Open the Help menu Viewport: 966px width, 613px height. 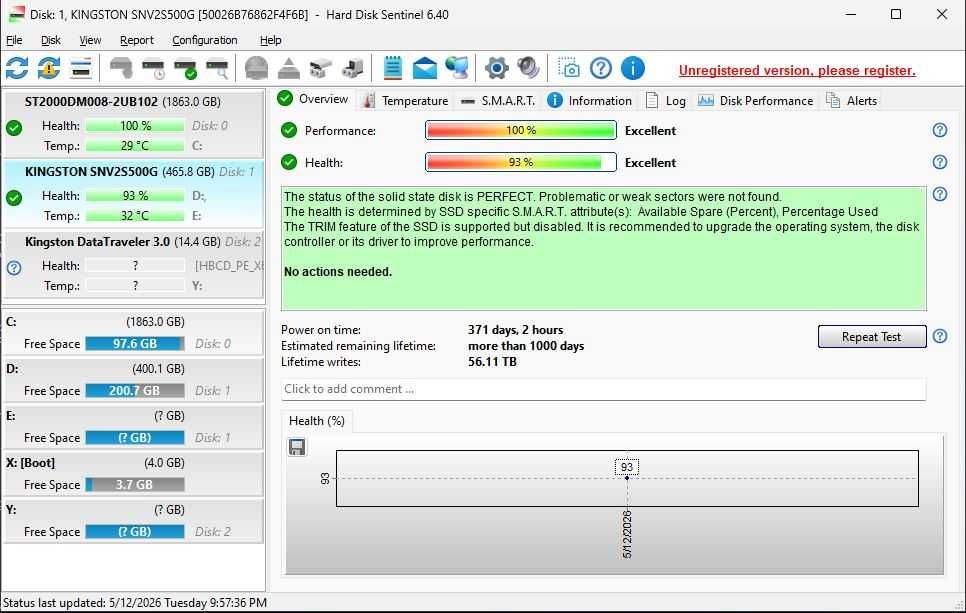coord(270,40)
